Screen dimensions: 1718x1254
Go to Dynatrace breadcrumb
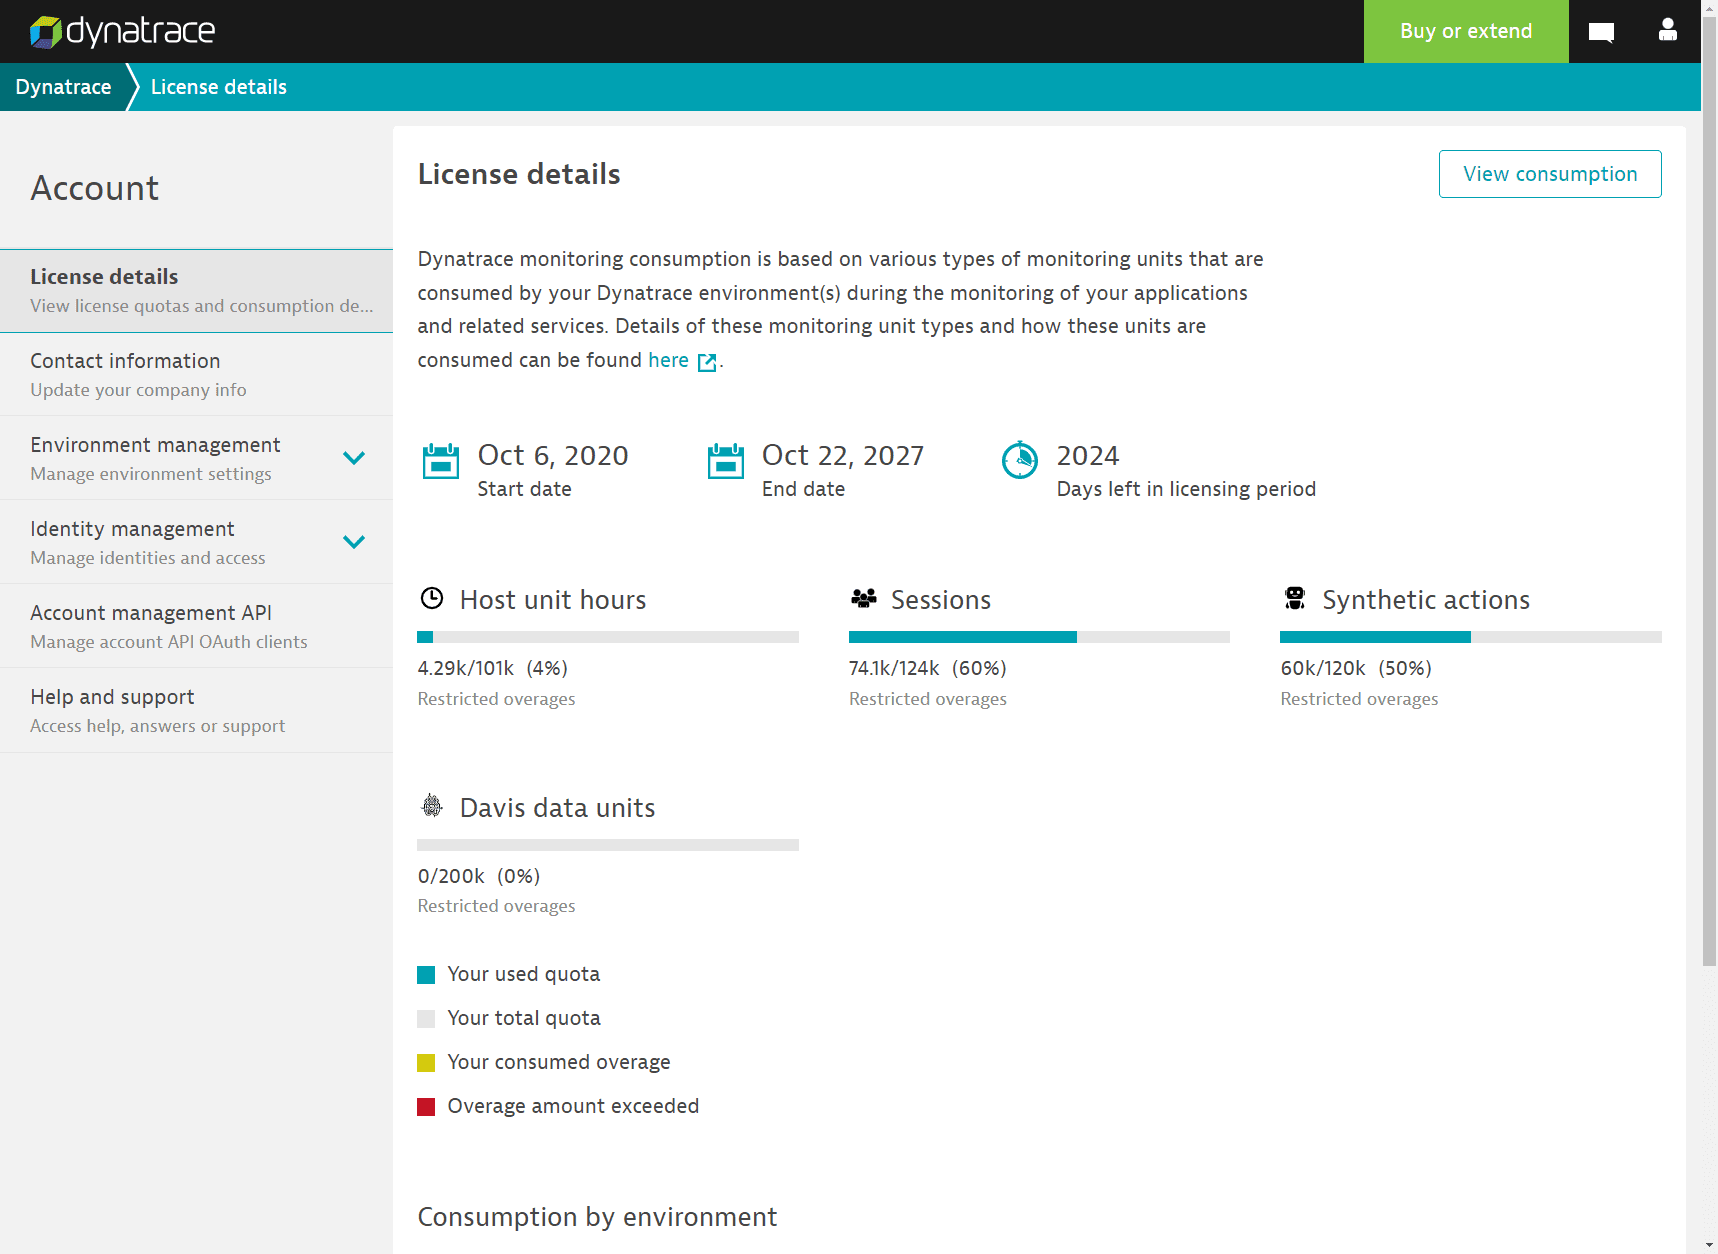[63, 87]
